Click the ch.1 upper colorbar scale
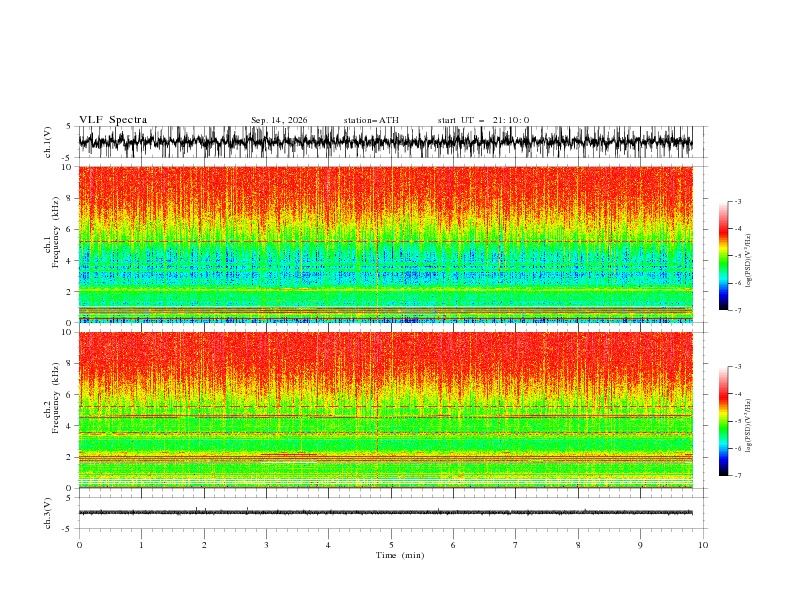The image size is (792, 612). tap(723, 255)
